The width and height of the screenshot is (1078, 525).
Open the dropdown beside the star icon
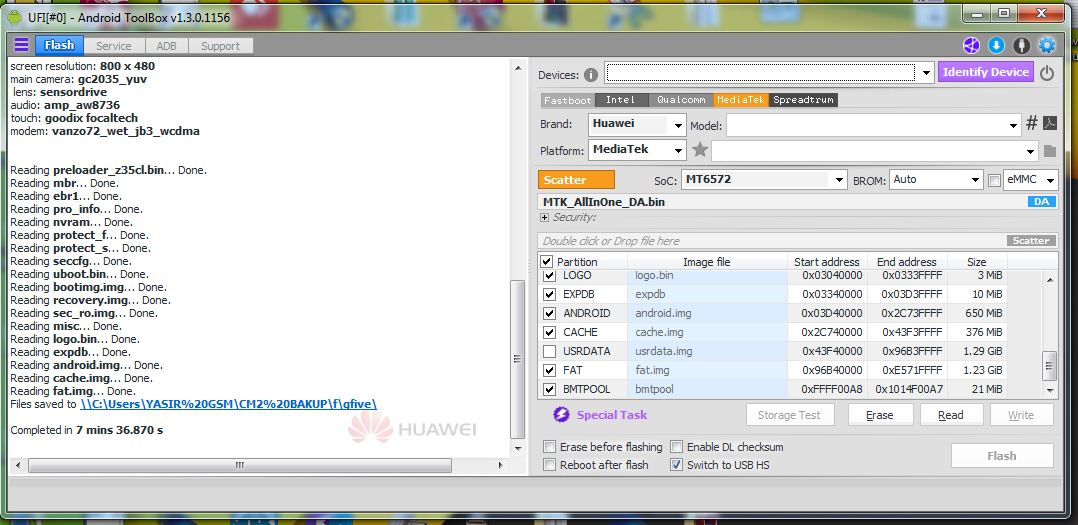click(x=1030, y=151)
